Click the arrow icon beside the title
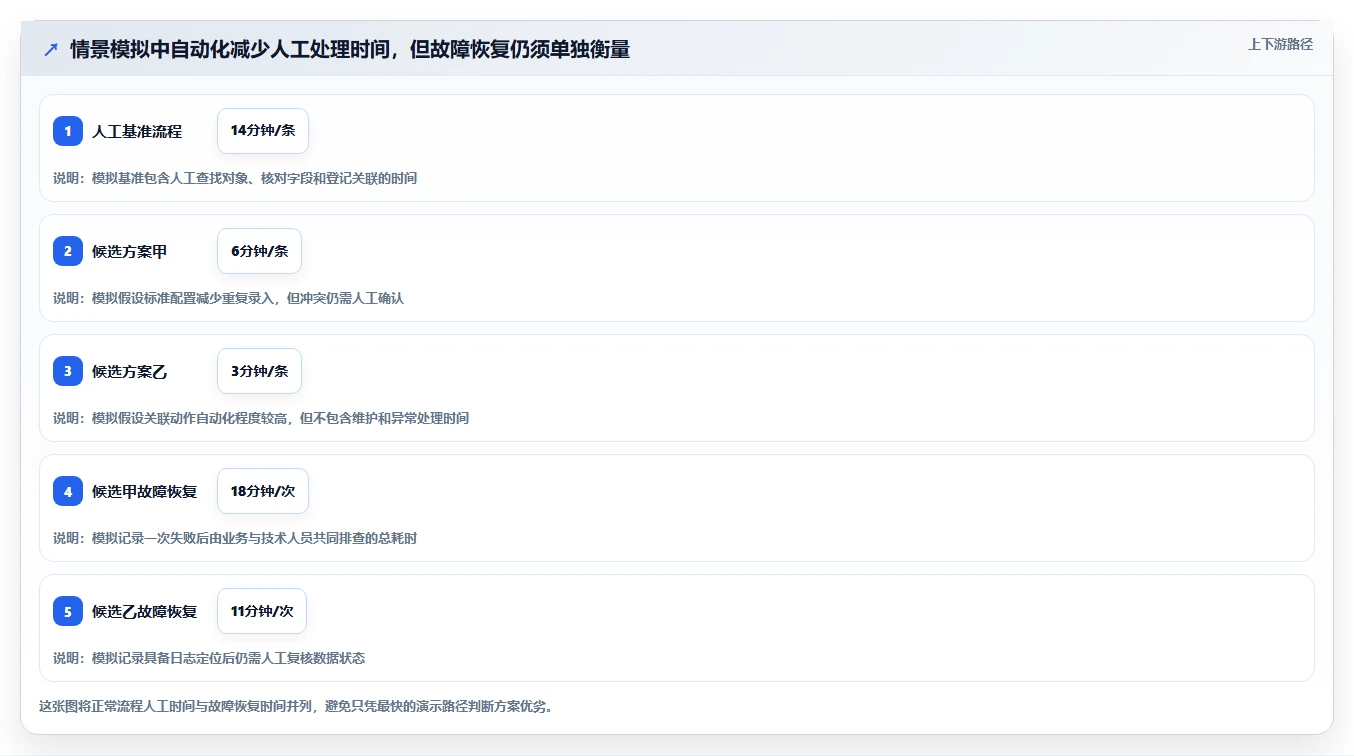 [51, 49]
